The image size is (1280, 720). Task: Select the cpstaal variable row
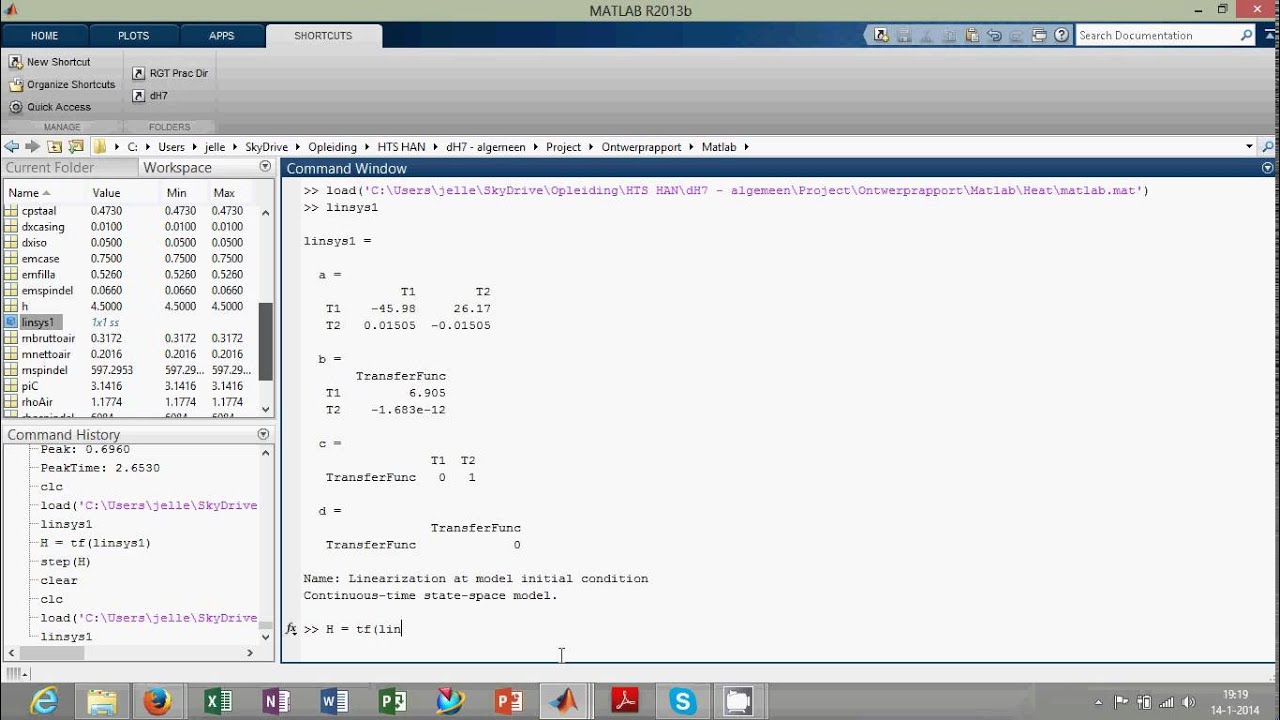130,211
